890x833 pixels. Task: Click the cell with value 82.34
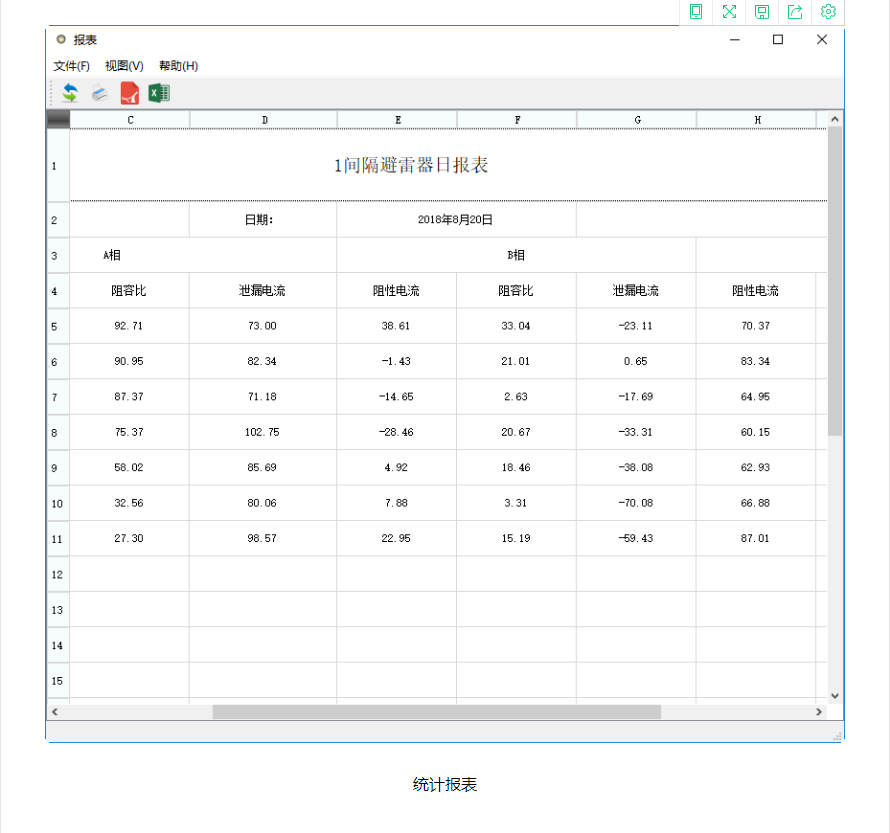[x=263, y=361]
